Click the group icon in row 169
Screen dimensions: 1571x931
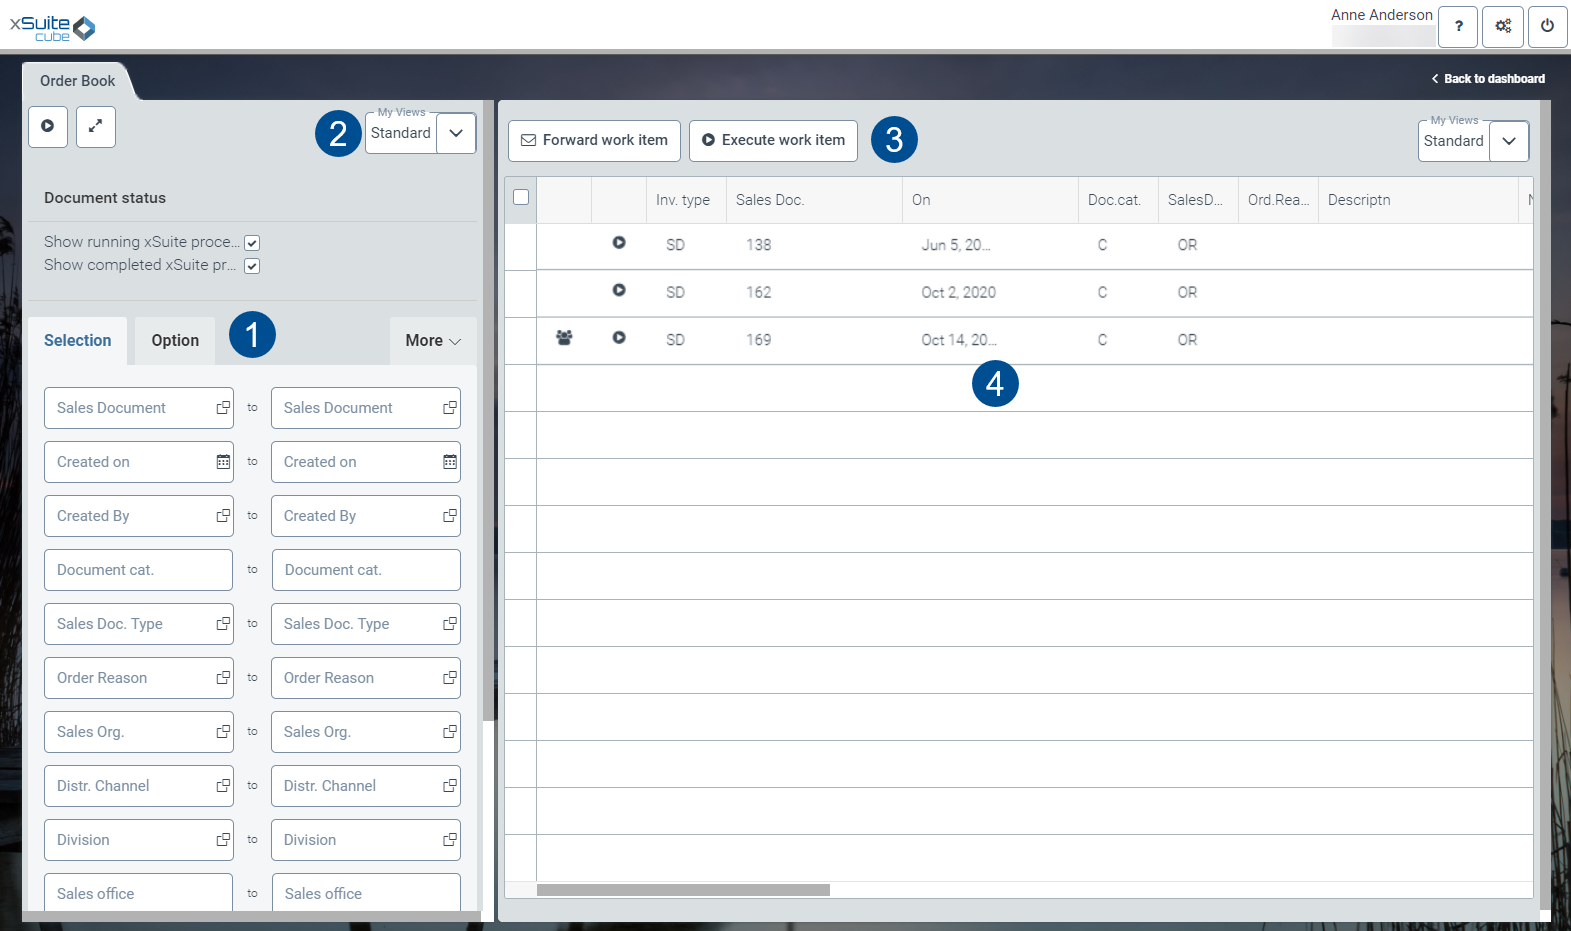(x=564, y=339)
